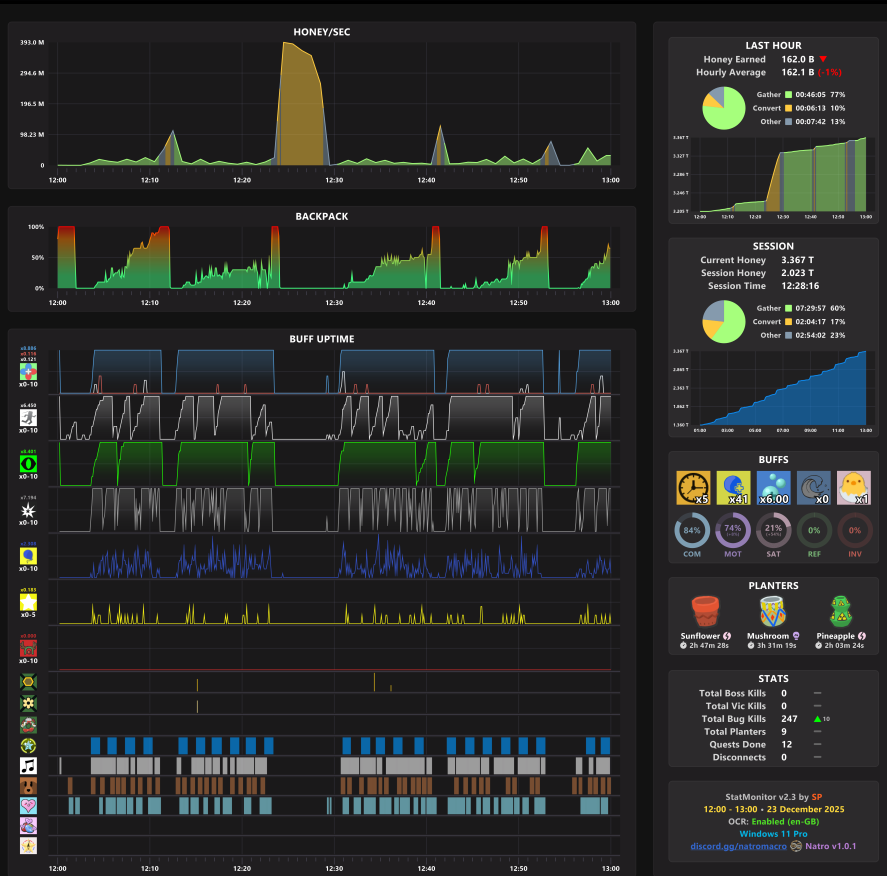Image resolution: width=887 pixels, height=876 pixels.
Task: Click the blue balloon buff icon
Action: coord(28,556)
